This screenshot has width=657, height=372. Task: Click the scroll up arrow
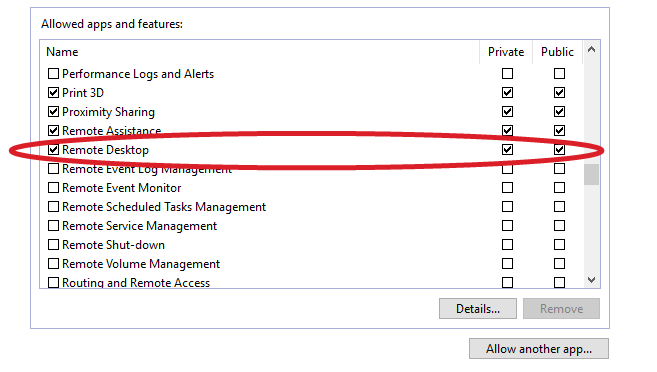[x=592, y=49]
